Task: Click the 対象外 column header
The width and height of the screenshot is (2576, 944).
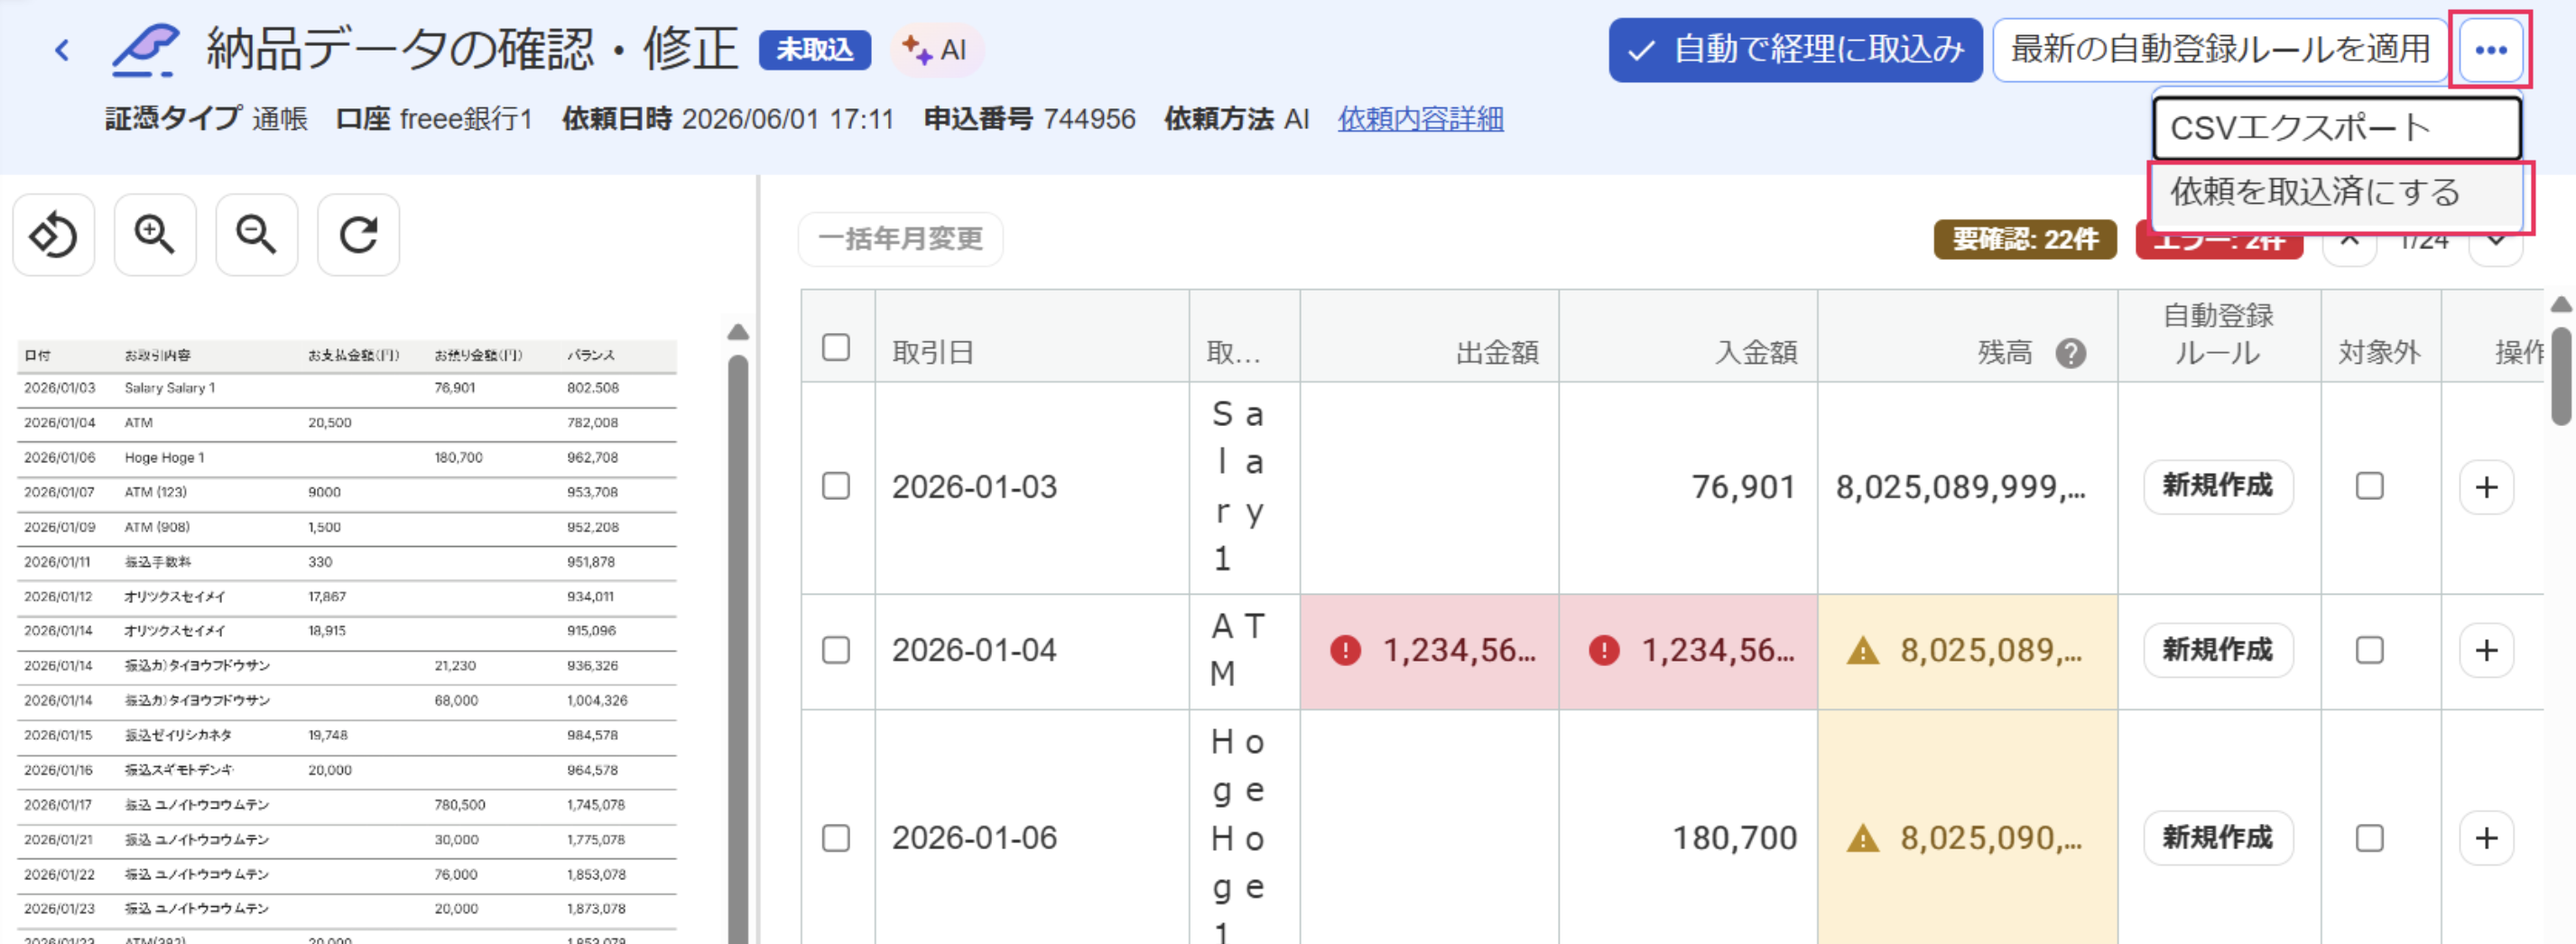Action: coord(2380,337)
